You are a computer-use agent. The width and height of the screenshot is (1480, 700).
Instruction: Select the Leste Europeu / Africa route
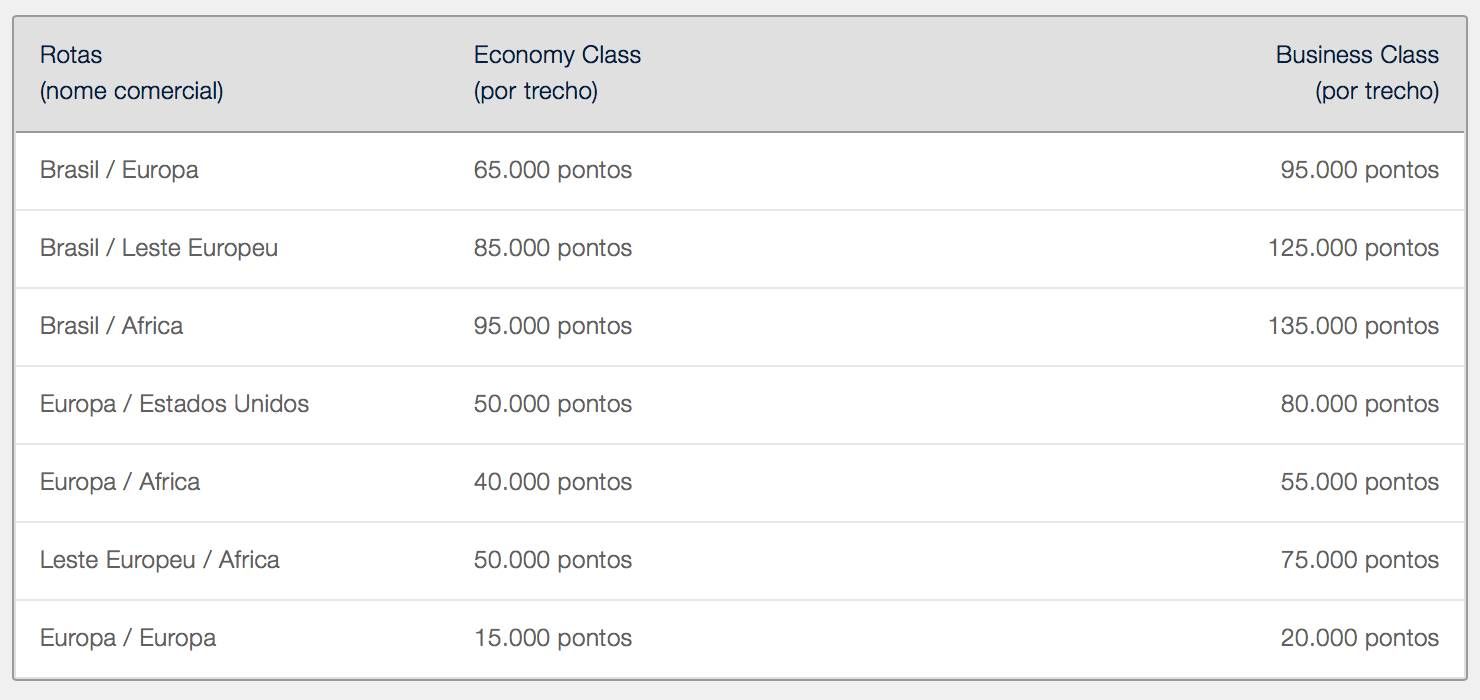(160, 560)
